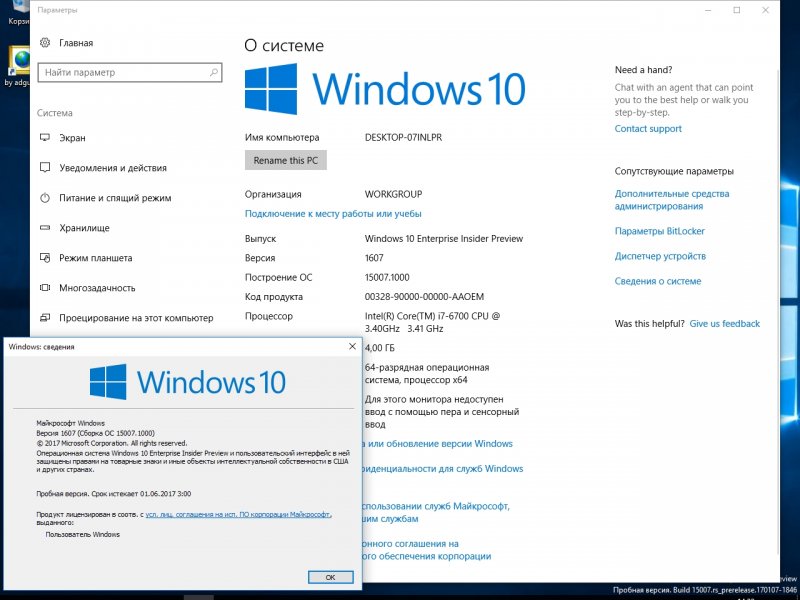Open the license terms link mentioning обеспечения корпорации
Viewport: 800px width, 600px height.
coord(427,550)
